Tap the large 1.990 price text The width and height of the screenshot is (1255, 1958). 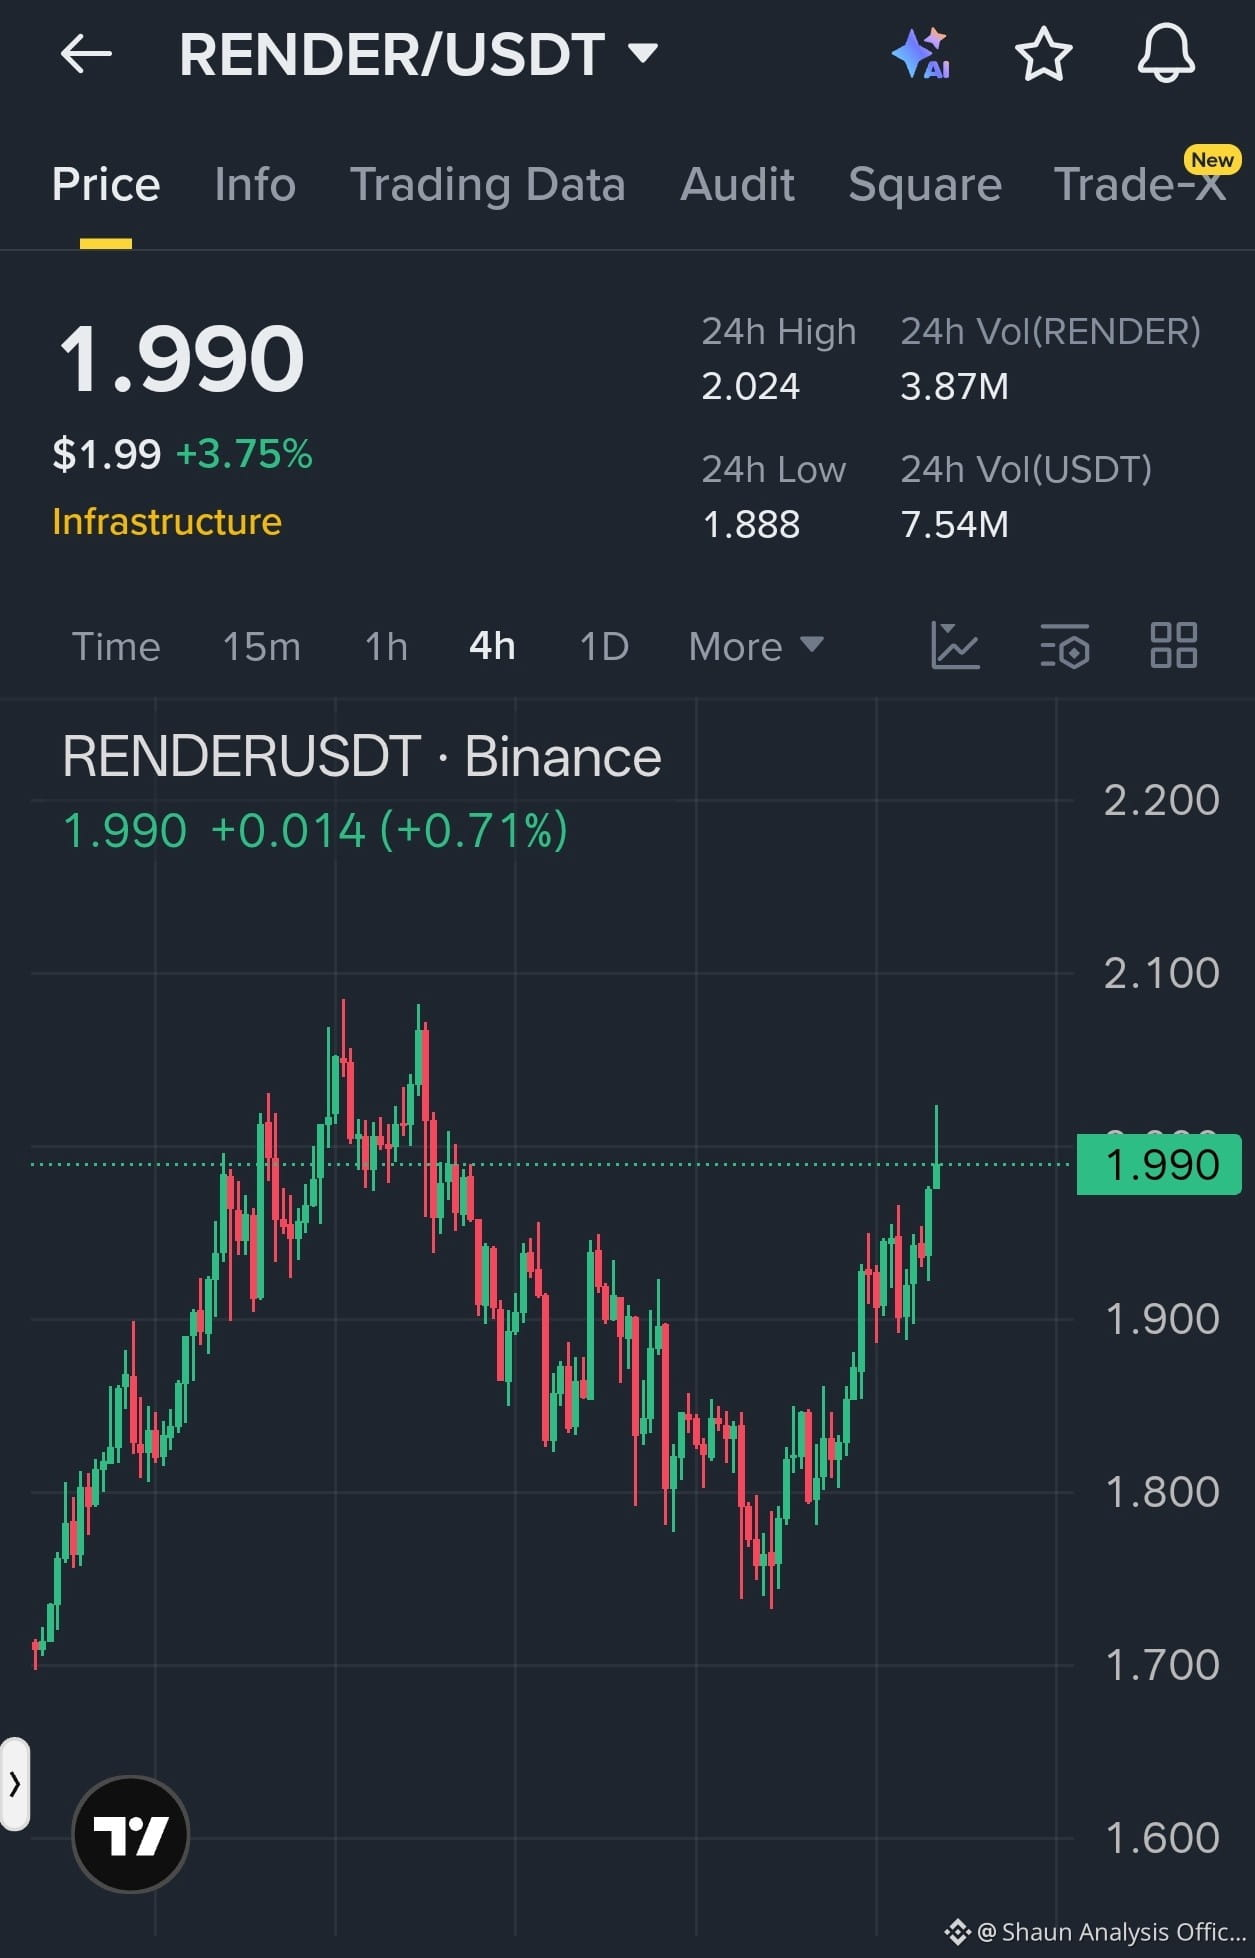point(181,358)
